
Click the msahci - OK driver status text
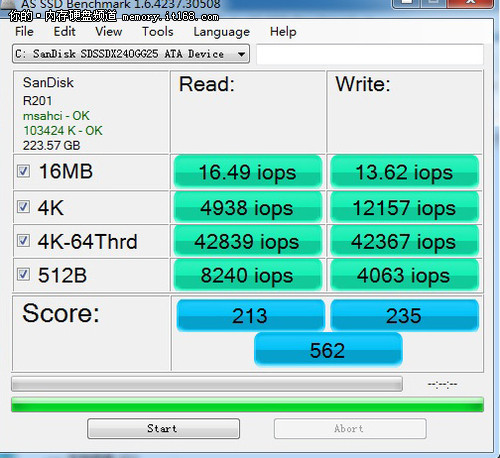pos(56,116)
